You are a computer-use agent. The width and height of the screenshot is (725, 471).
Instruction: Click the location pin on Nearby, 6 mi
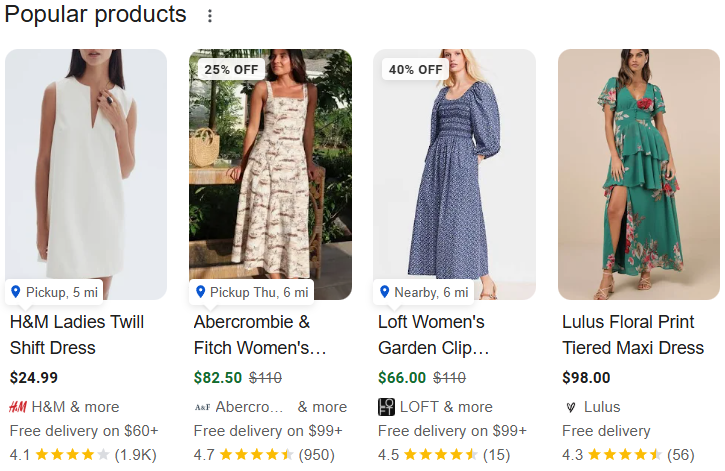(385, 292)
